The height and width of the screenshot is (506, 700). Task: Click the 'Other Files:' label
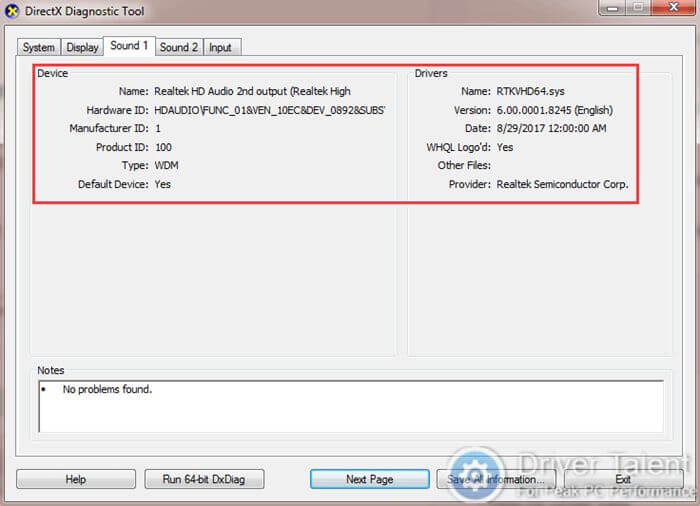[464, 166]
